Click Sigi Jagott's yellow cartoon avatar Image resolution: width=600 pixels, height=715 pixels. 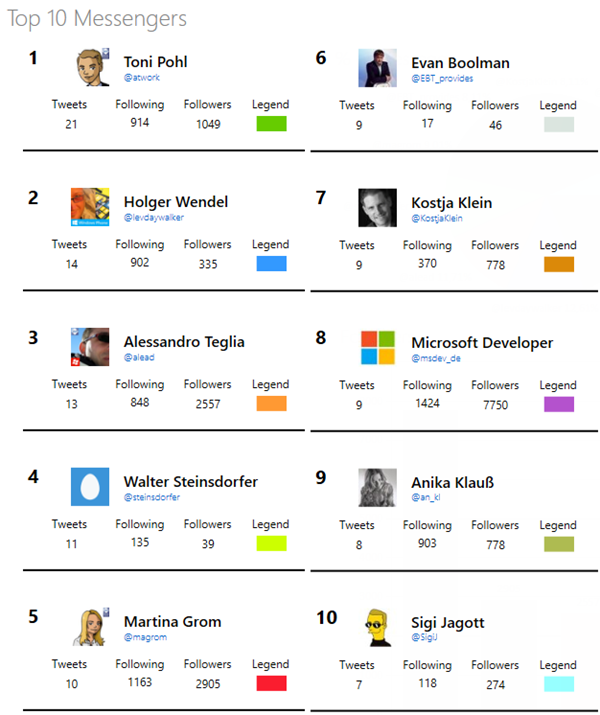(378, 627)
